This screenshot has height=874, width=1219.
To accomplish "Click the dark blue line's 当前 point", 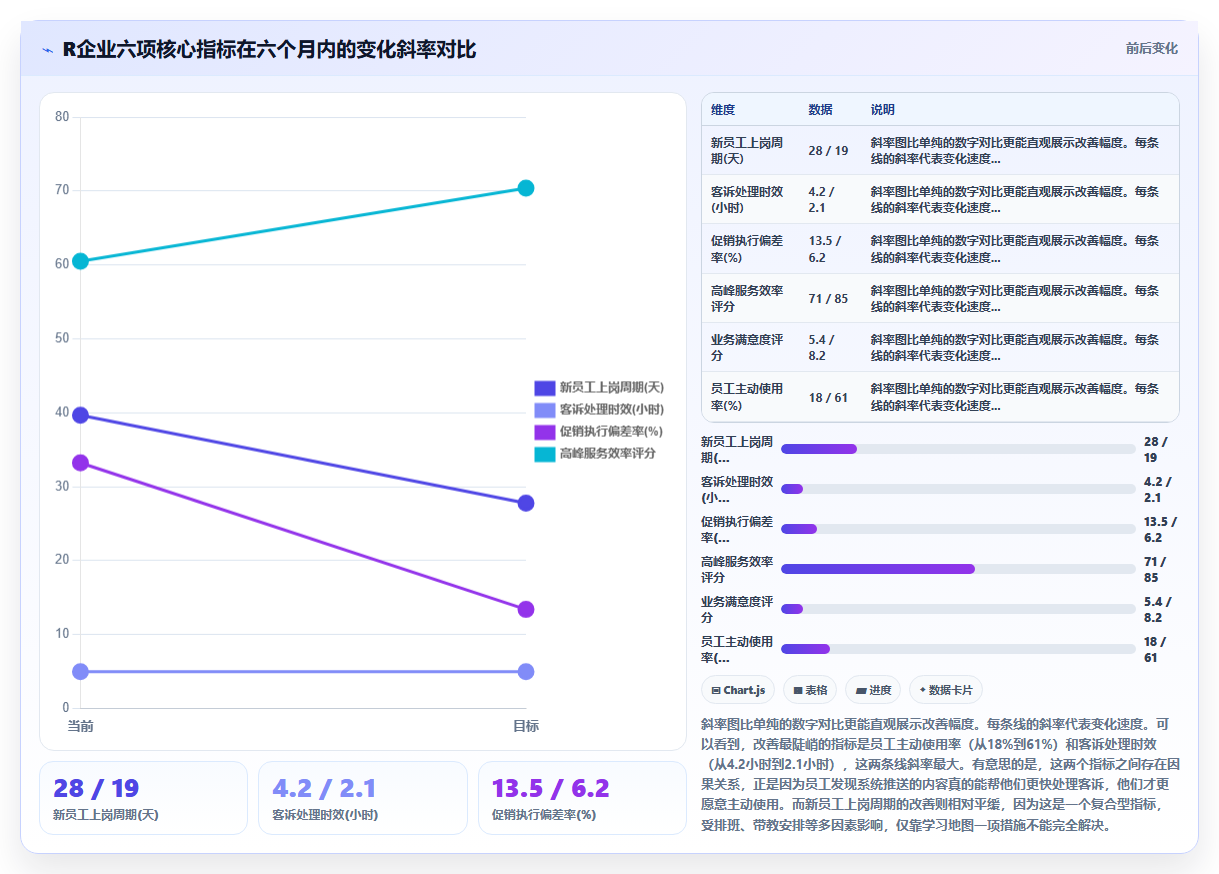I will 81,415.
